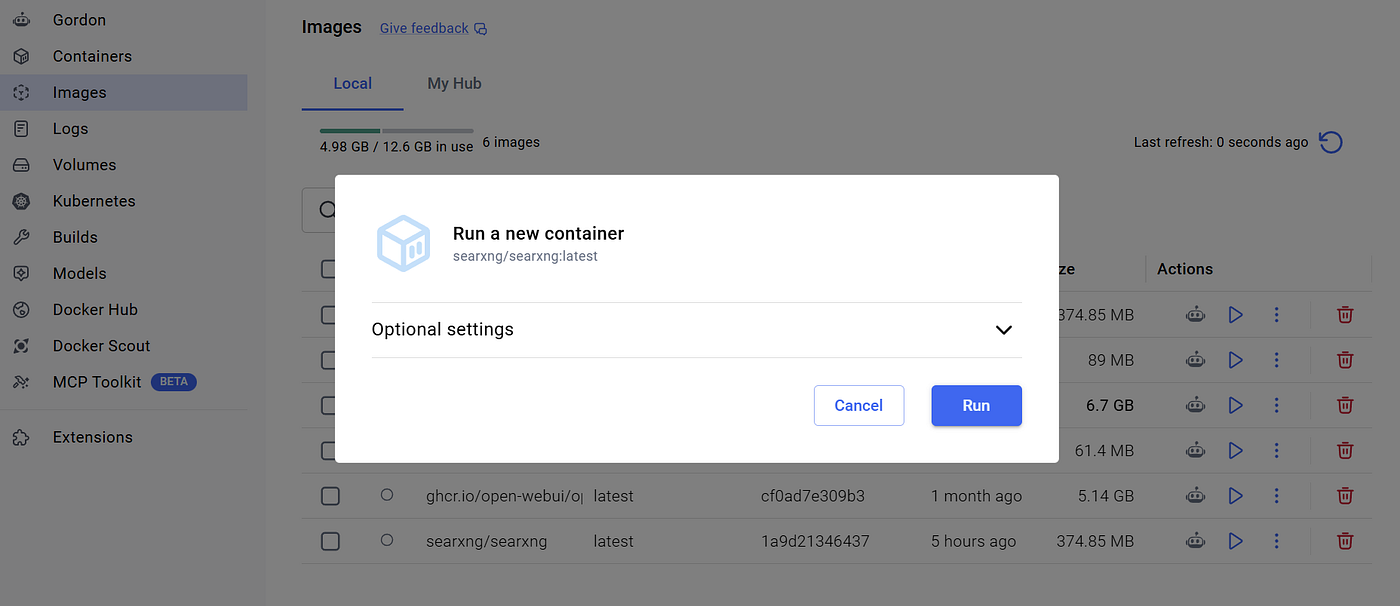Click image ID 1a9d21346437
Viewport: 1400px width, 606px height.
click(x=815, y=541)
